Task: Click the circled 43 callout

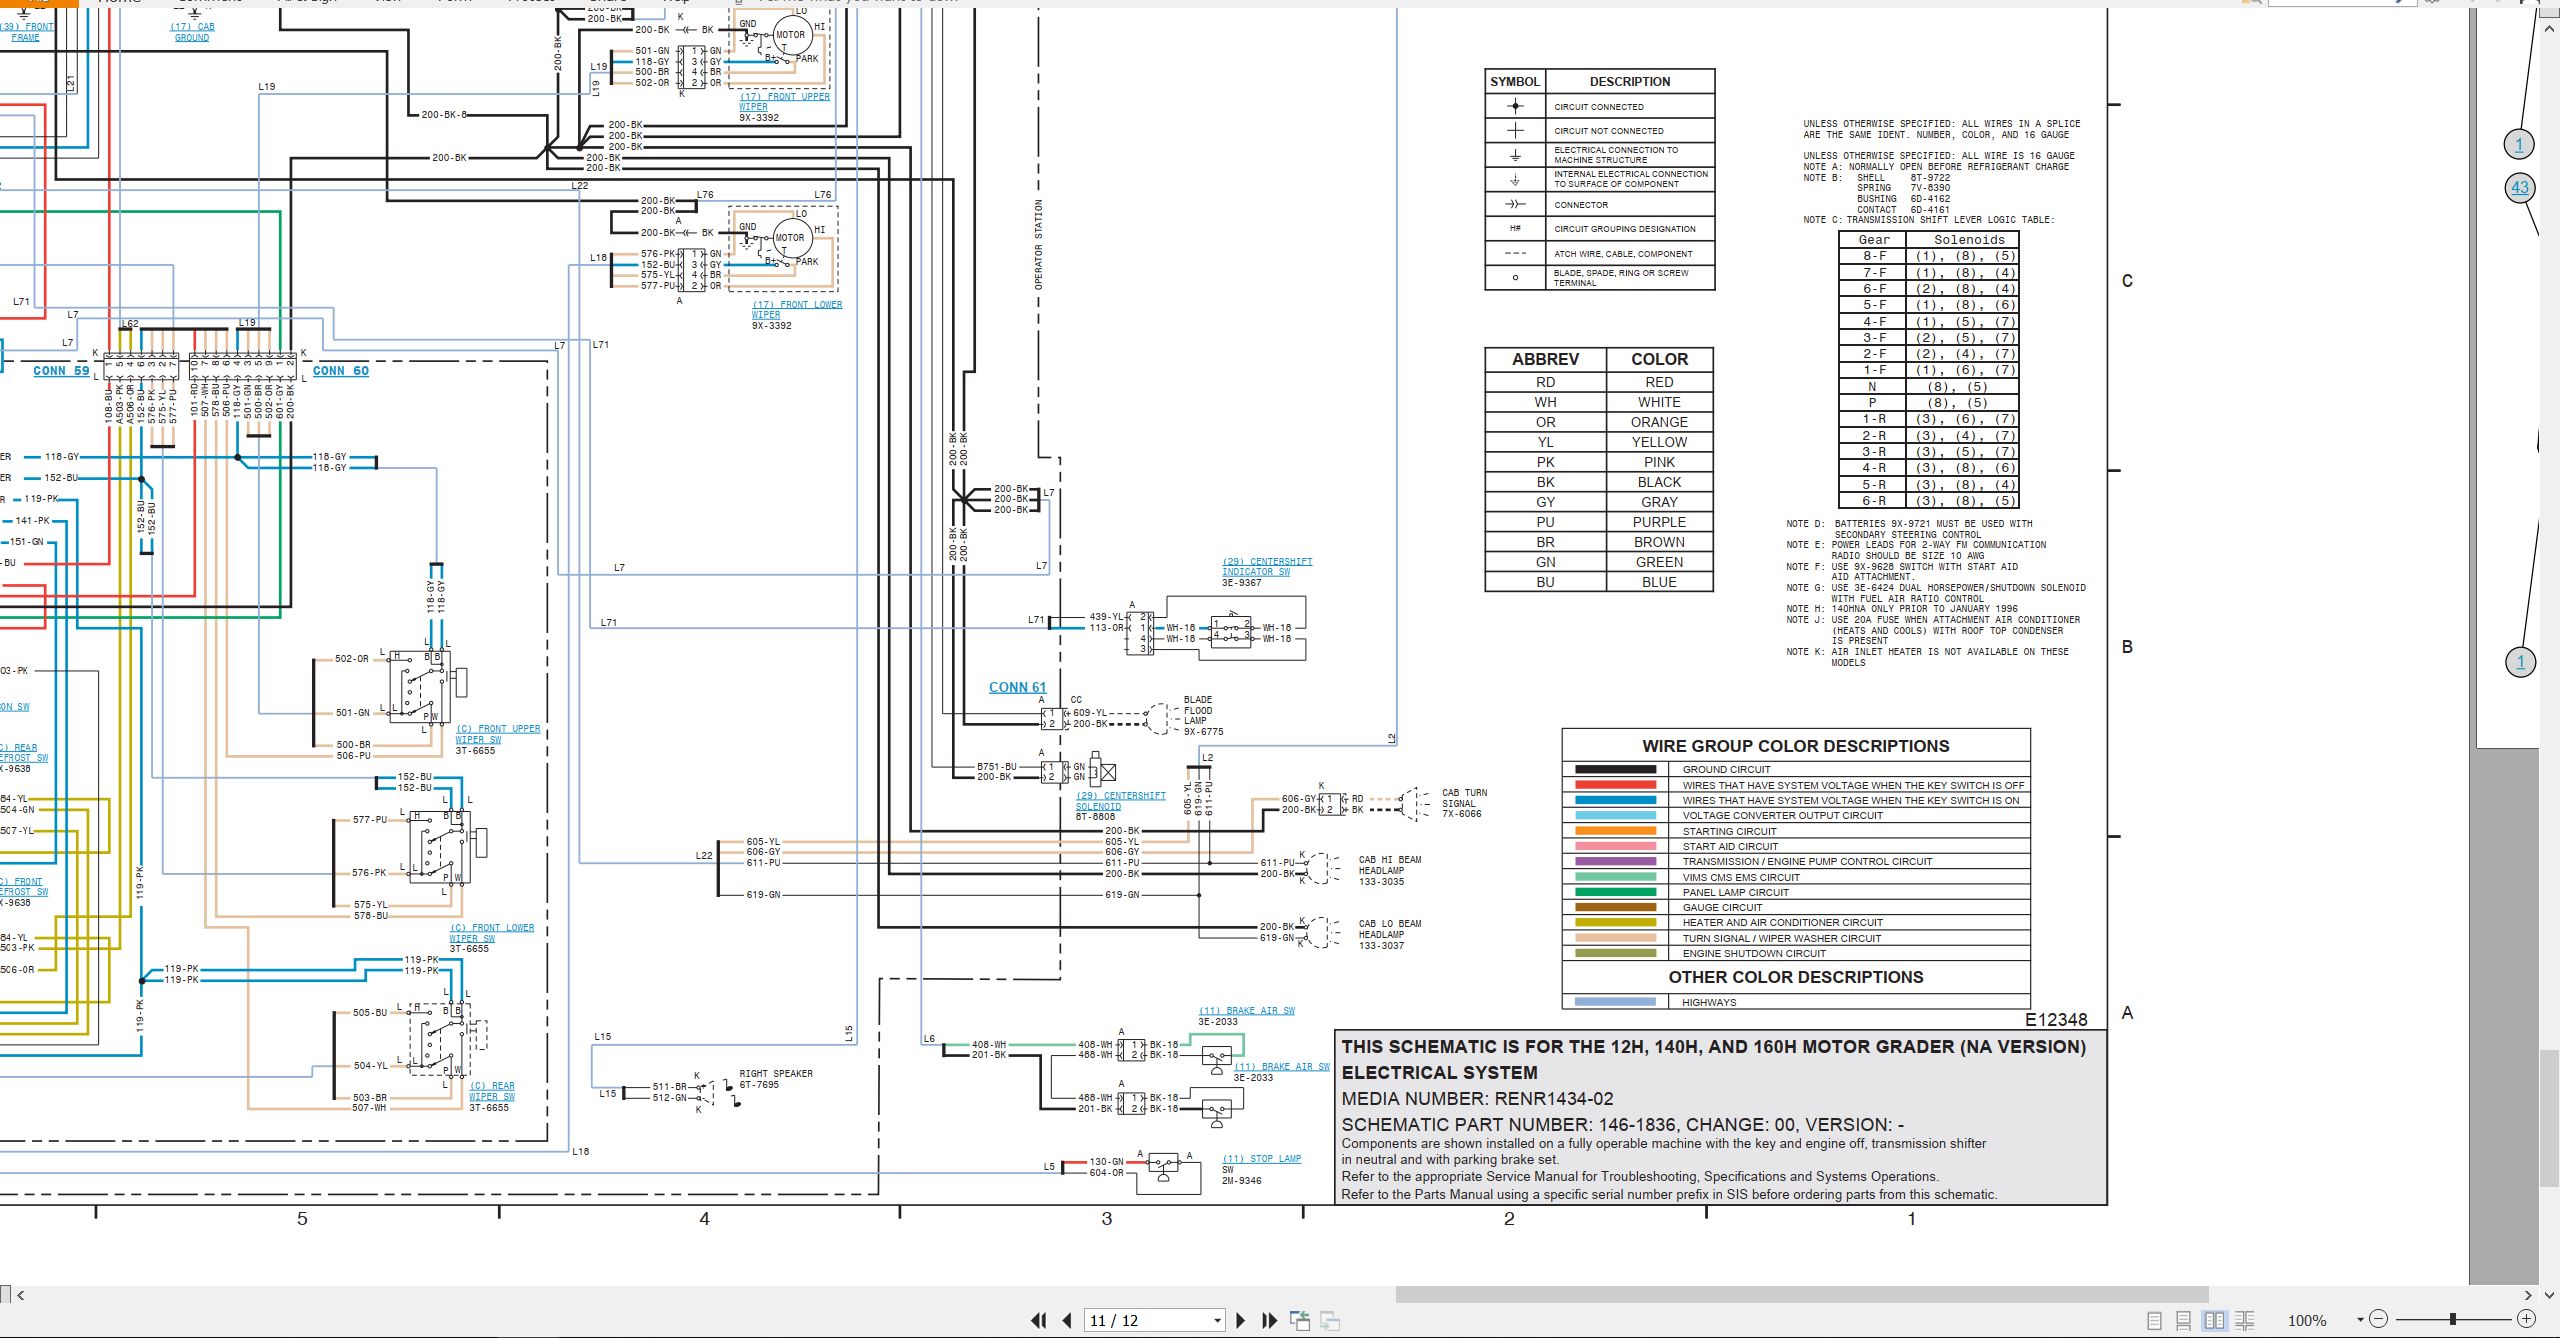Action: click(x=2520, y=187)
